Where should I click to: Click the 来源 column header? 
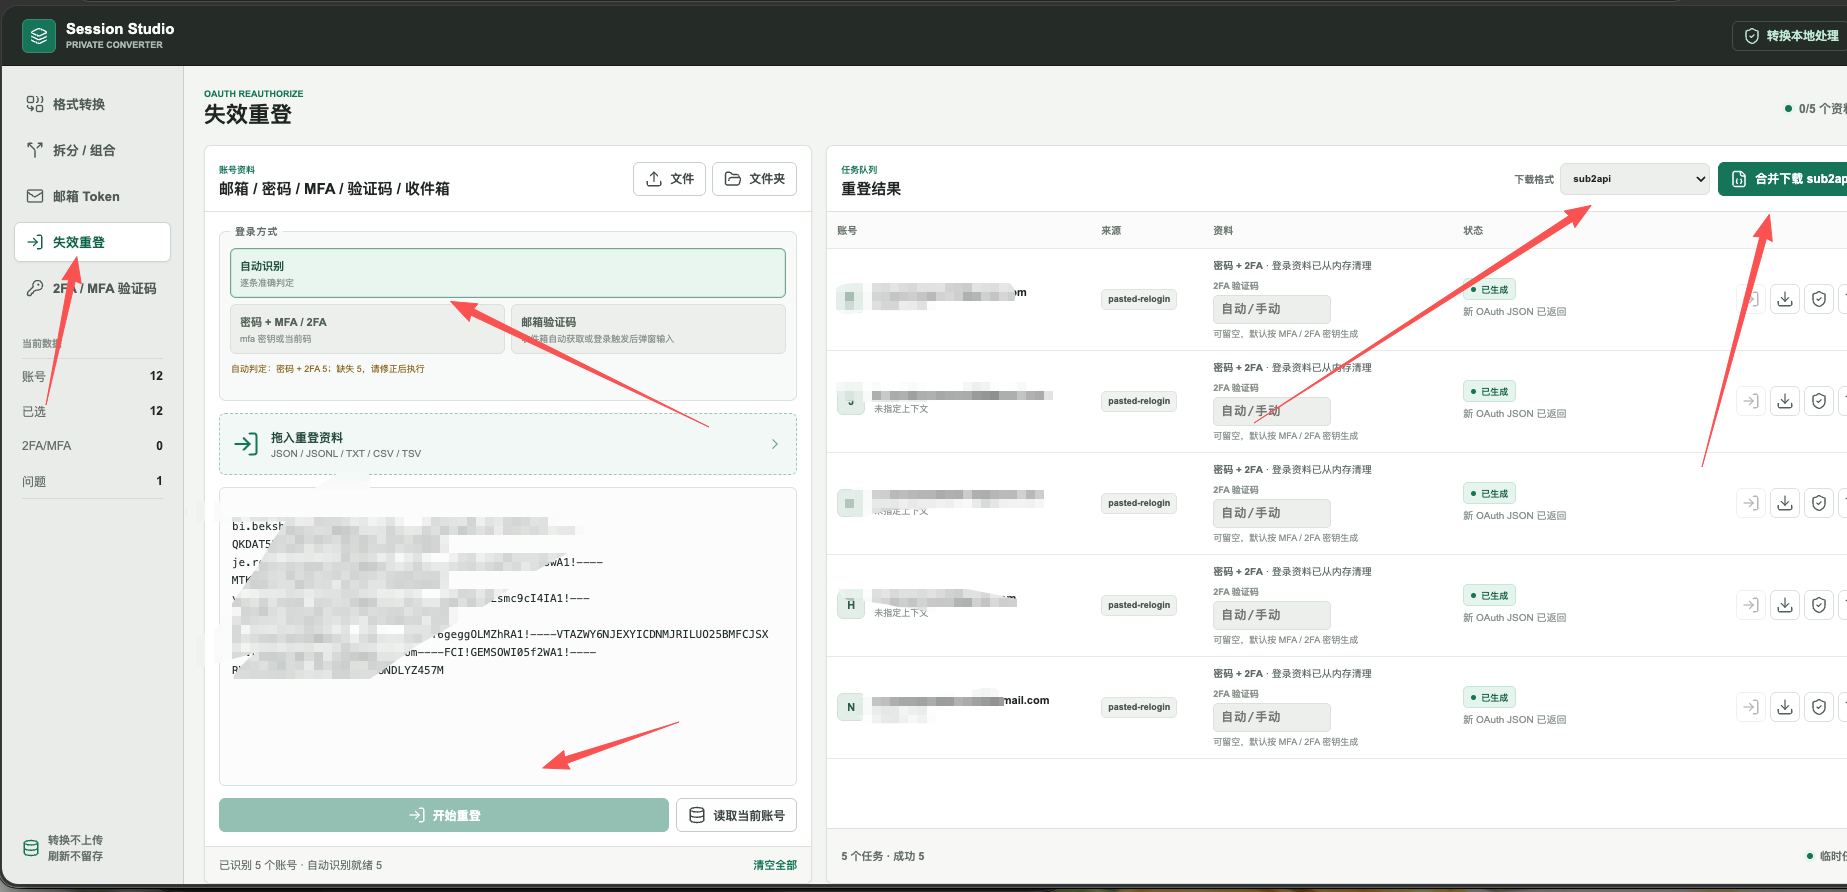click(x=1111, y=230)
